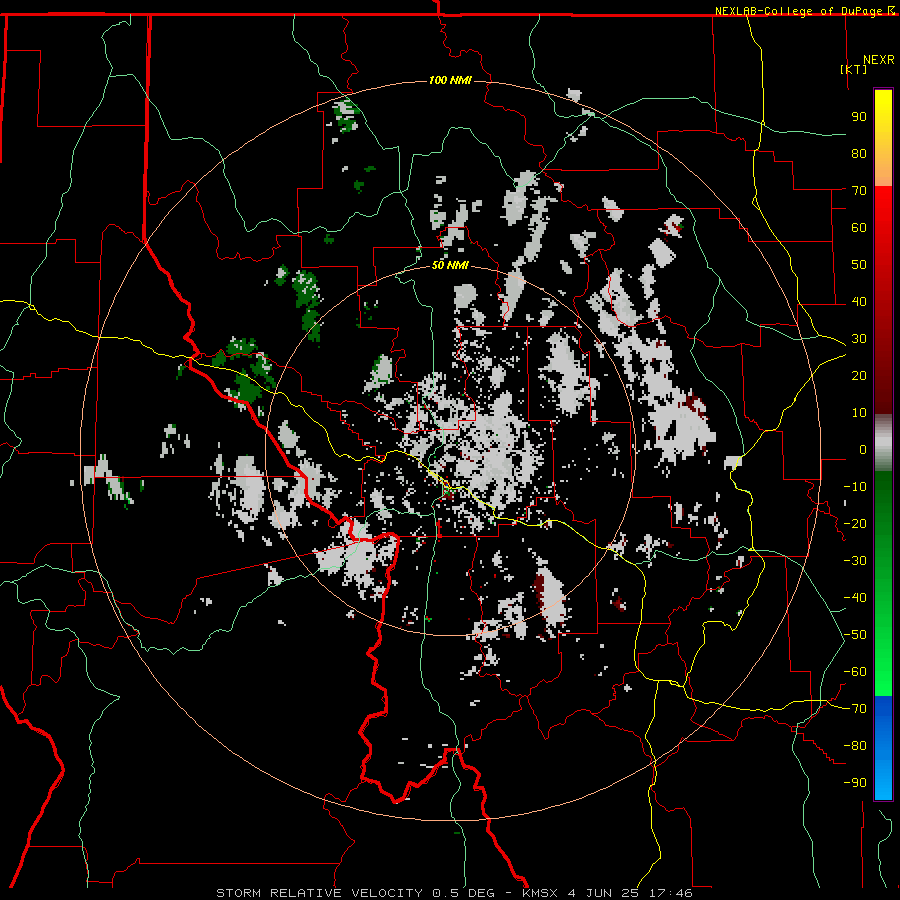Click the 0 value on the velocity scale
Viewport: 900px width, 900px height.
[863, 449]
